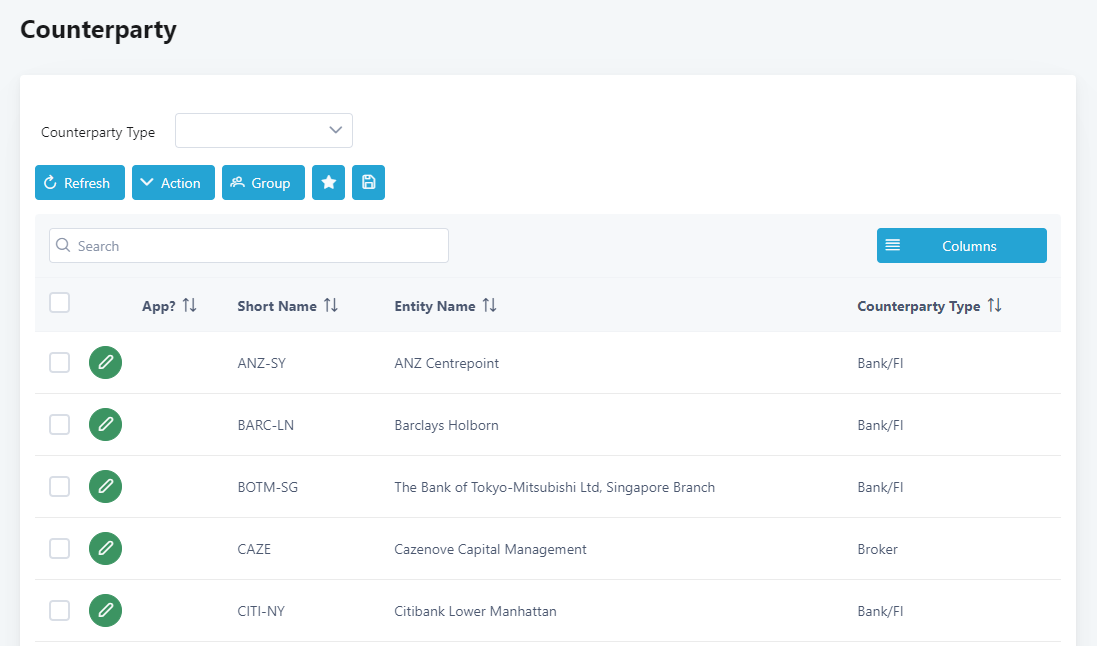Open the Counterparty Type filter dropdown
1097x646 pixels.
click(x=264, y=130)
